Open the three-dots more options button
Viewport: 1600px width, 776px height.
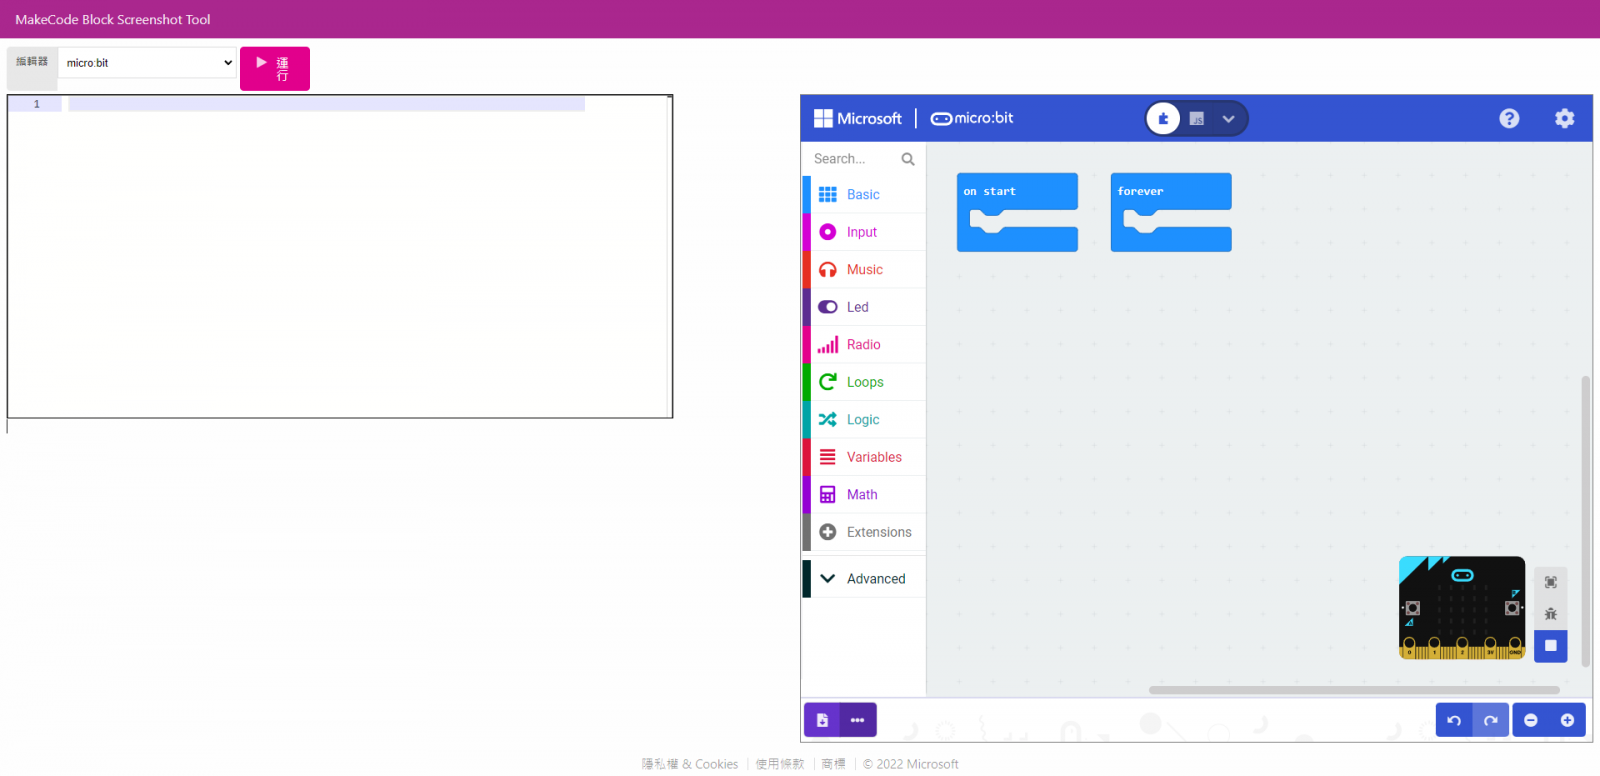857,720
